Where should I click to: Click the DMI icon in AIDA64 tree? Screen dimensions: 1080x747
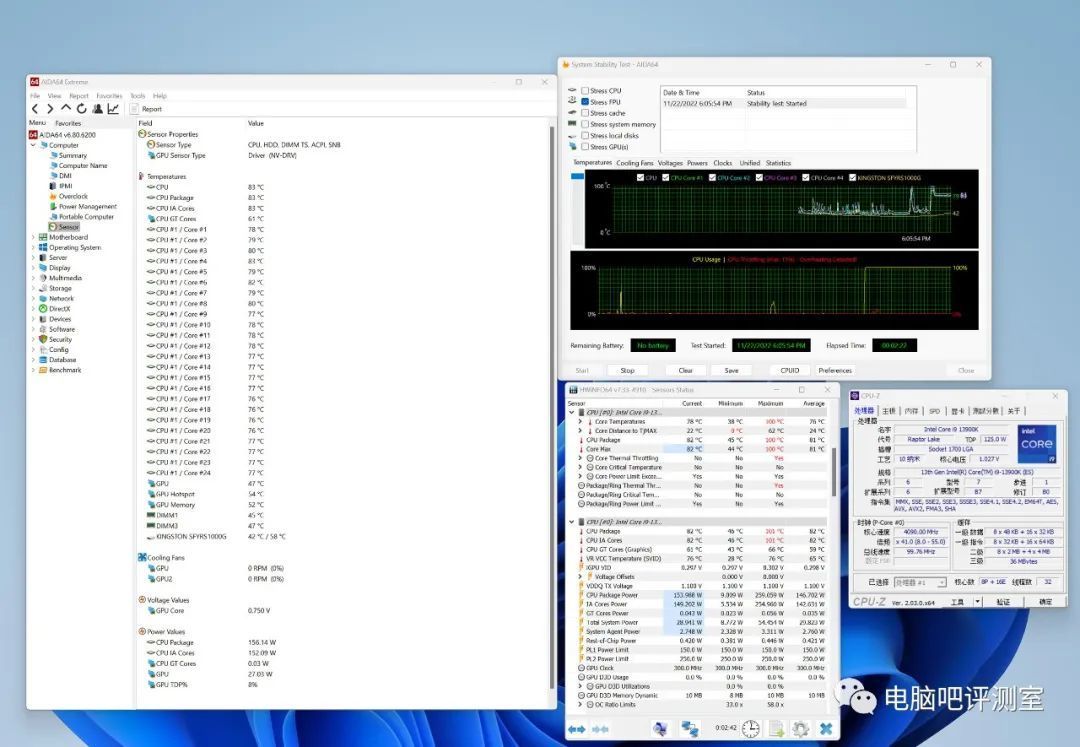[x=53, y=176]
